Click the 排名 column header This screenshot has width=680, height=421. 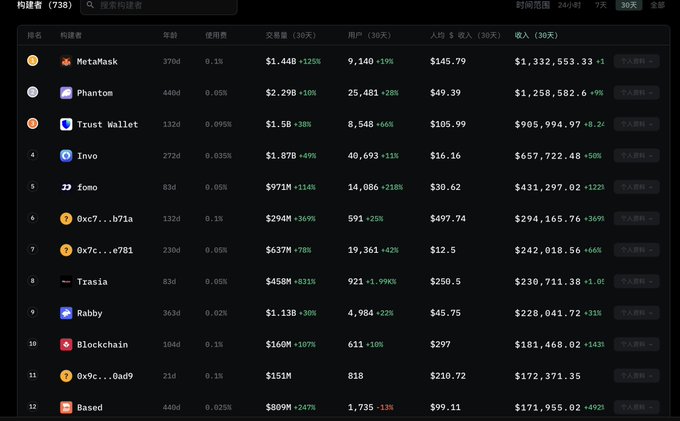34,35
